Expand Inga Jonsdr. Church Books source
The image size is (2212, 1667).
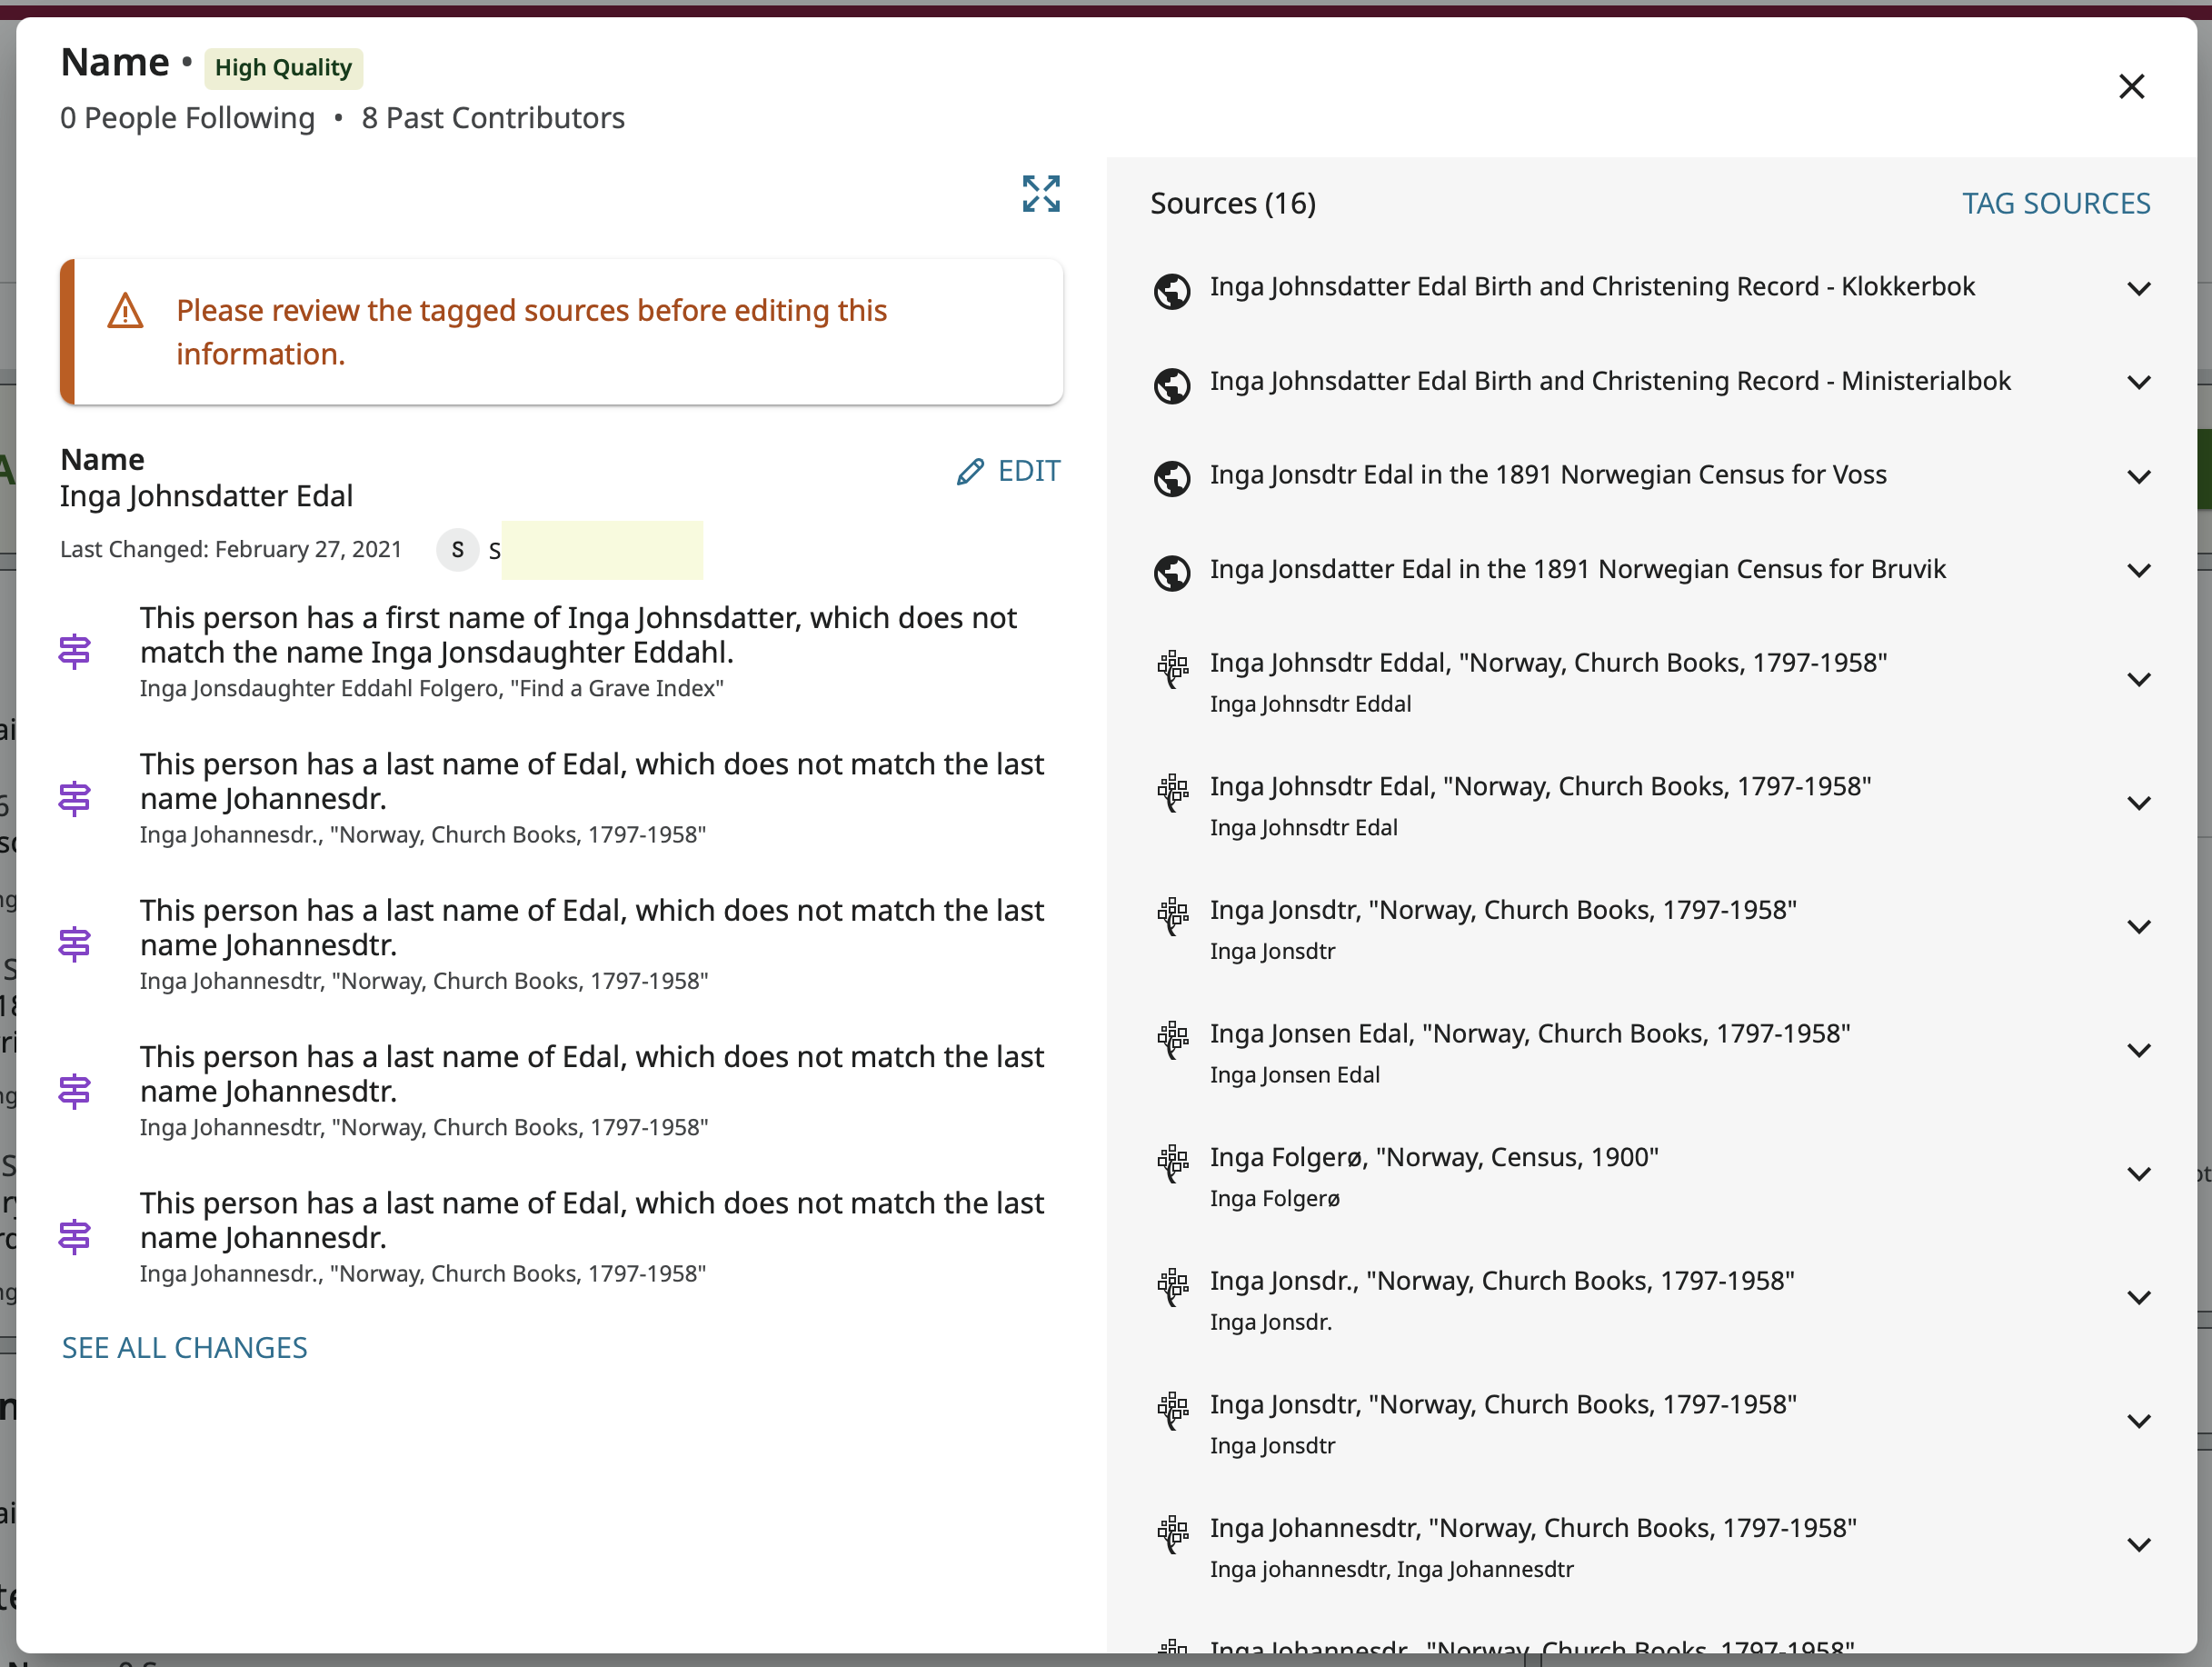(2138, 1297)
